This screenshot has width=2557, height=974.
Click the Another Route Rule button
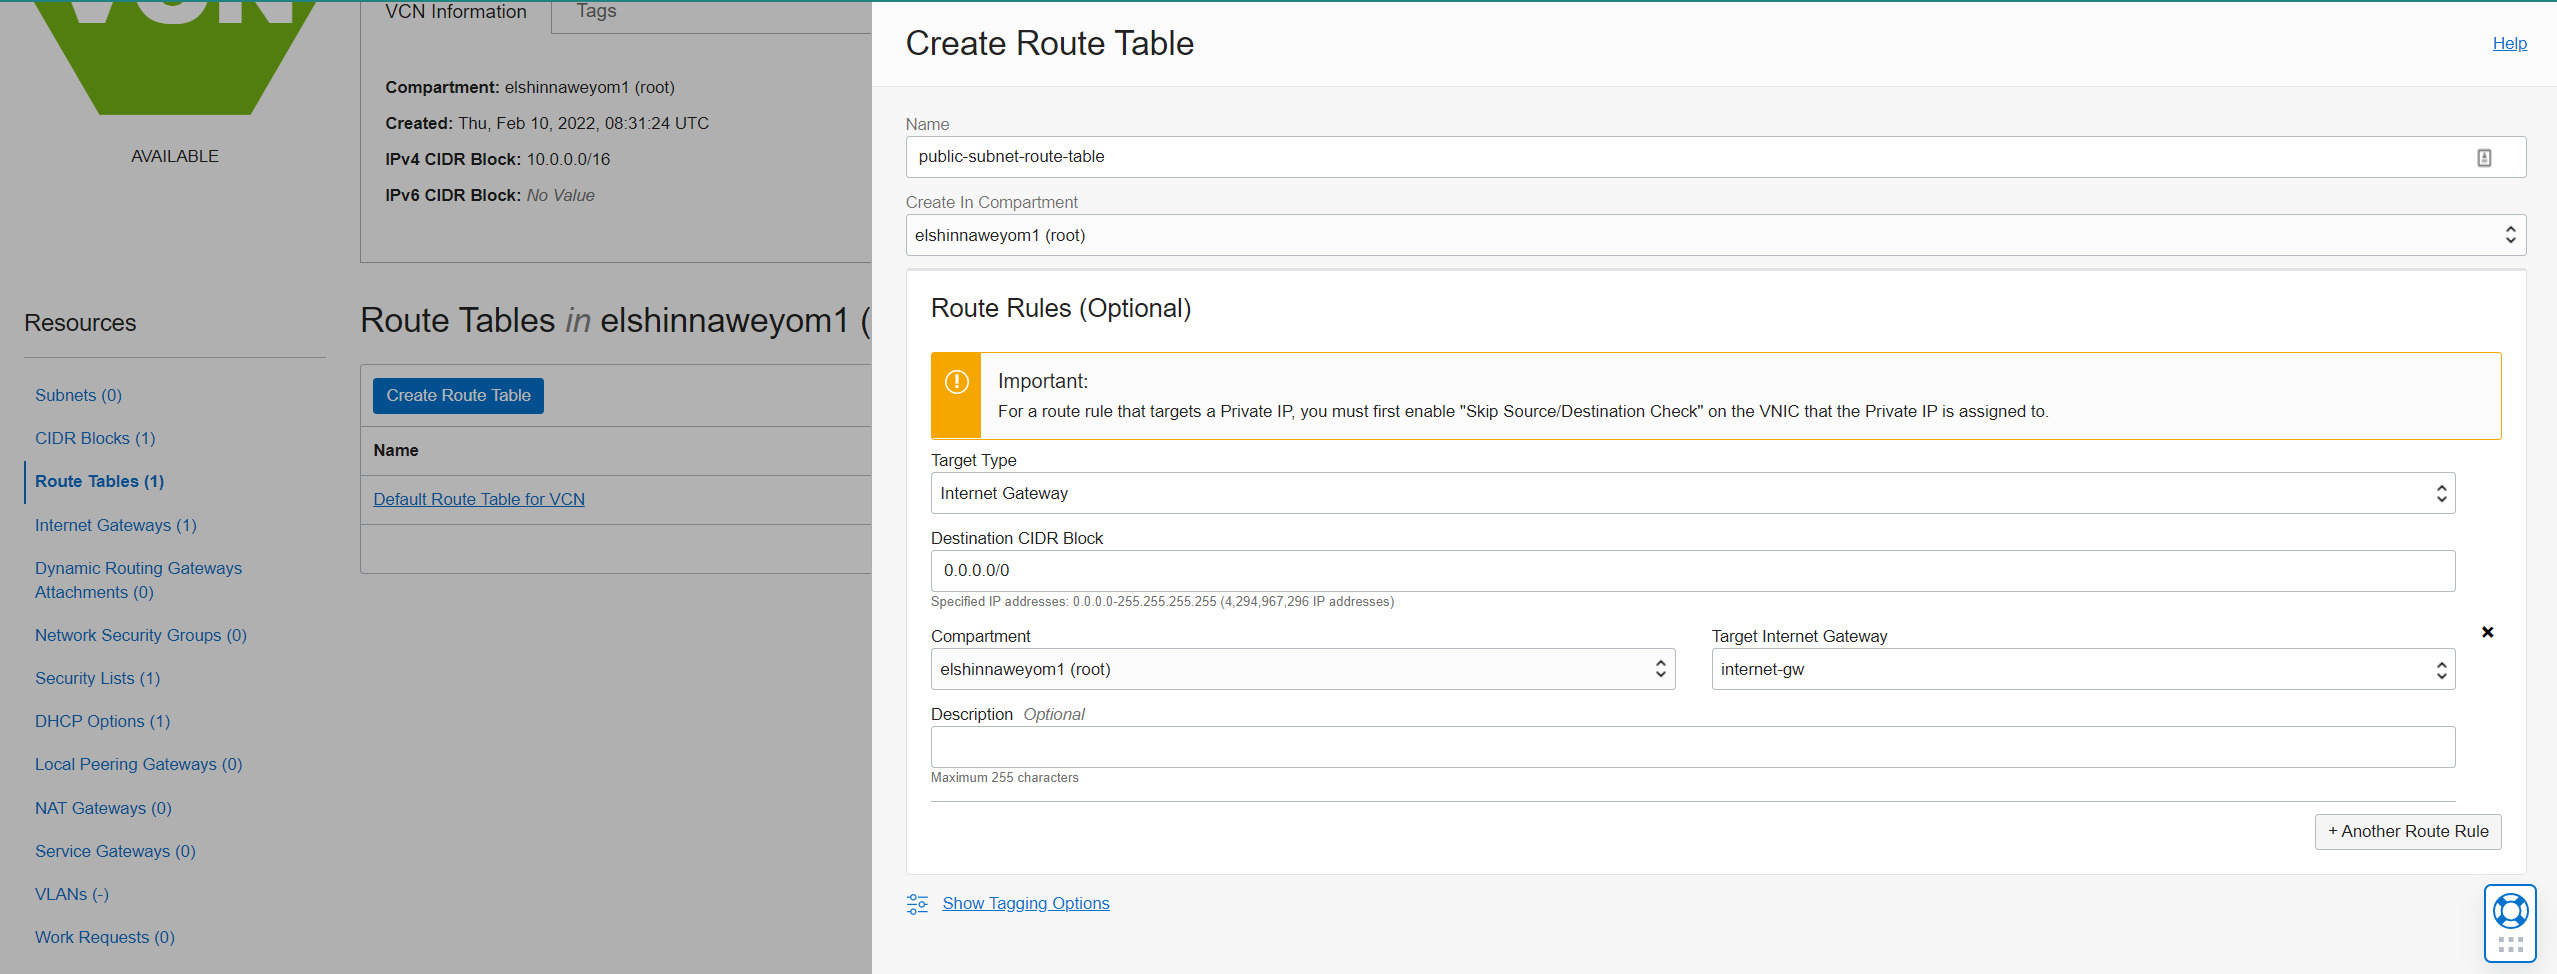tap(2408, 831)
